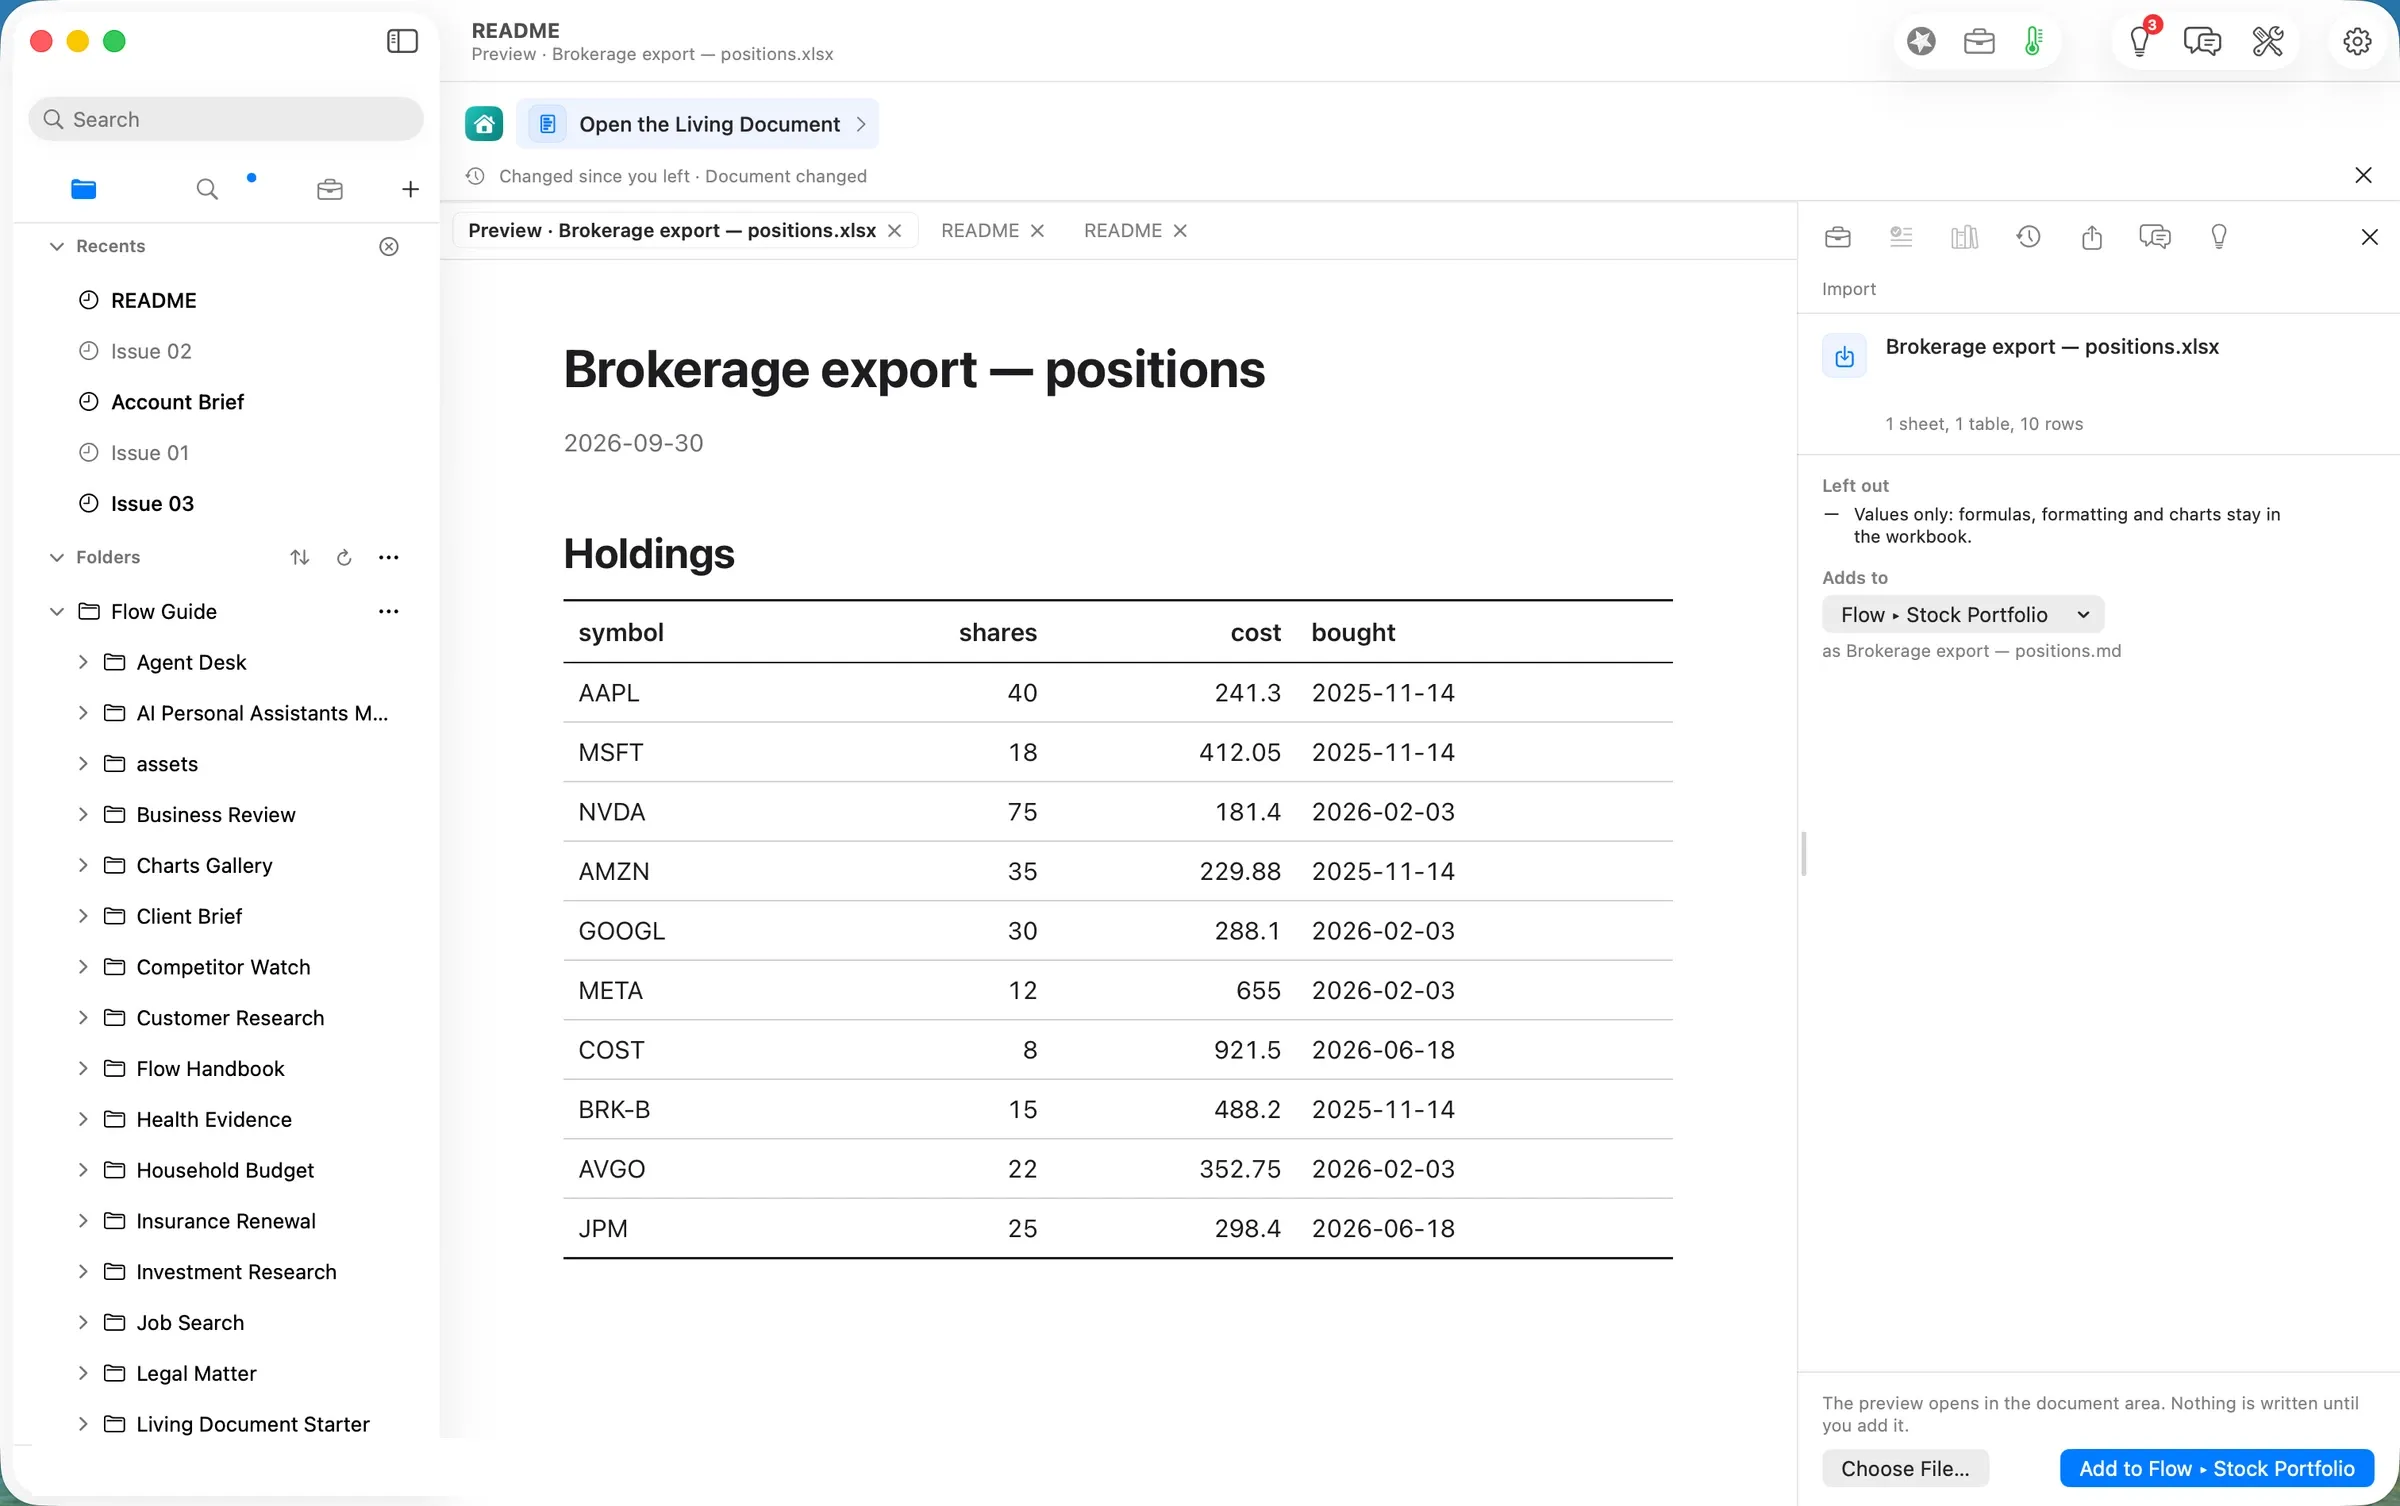Open the history clock icon in right panel
2400x1506 pixels.
(2028, 237)
